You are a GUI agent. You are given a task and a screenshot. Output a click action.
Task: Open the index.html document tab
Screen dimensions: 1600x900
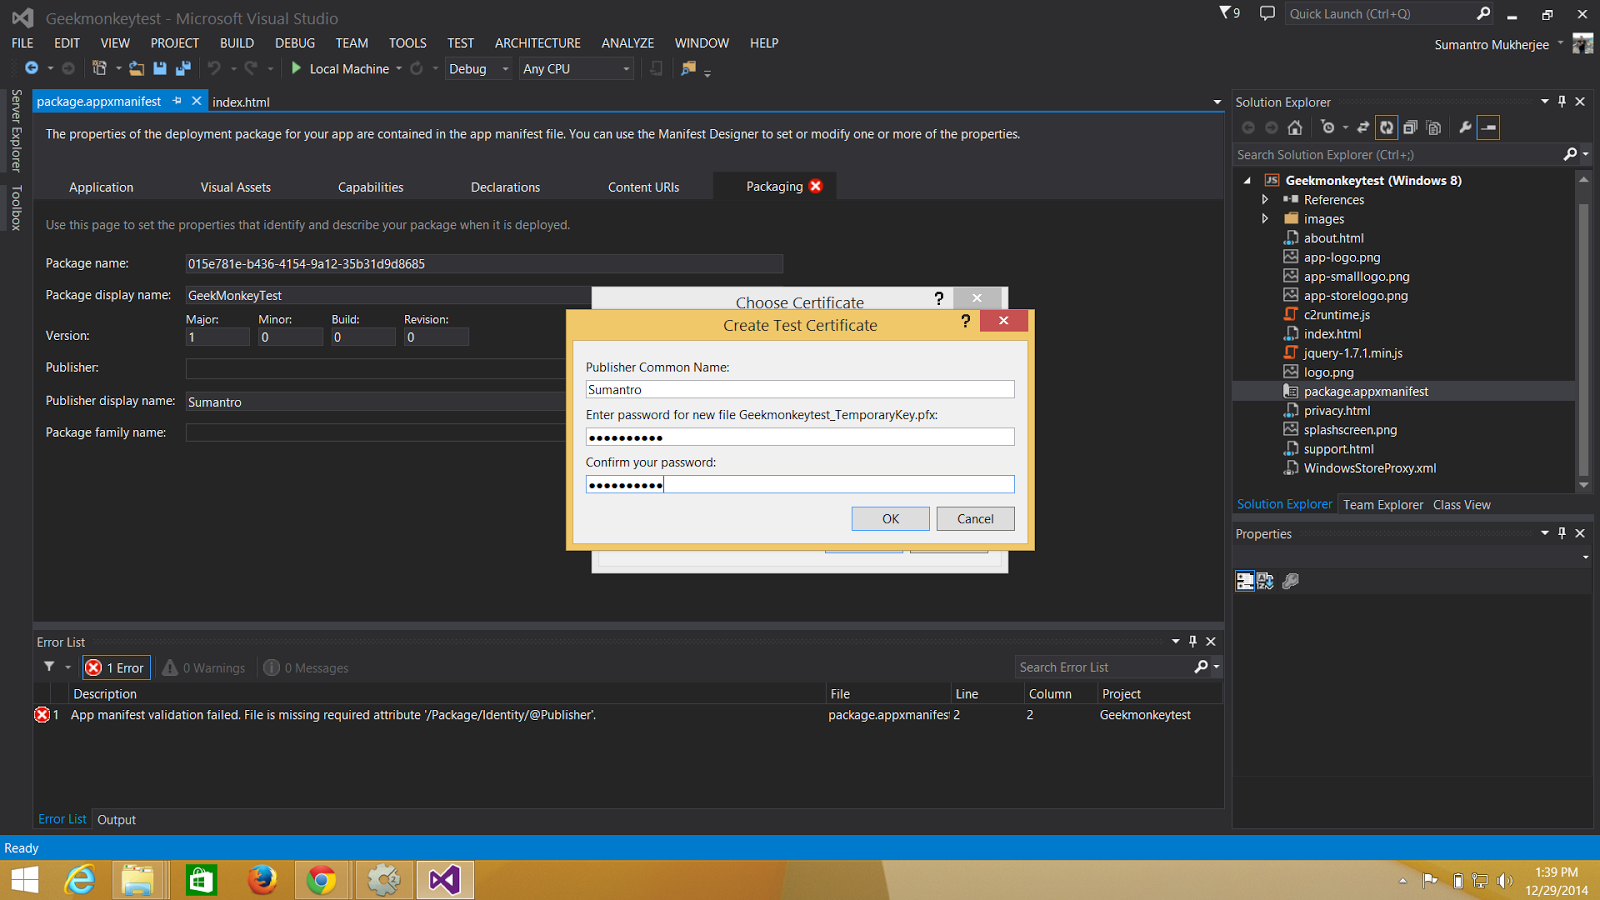click(241, 102)
